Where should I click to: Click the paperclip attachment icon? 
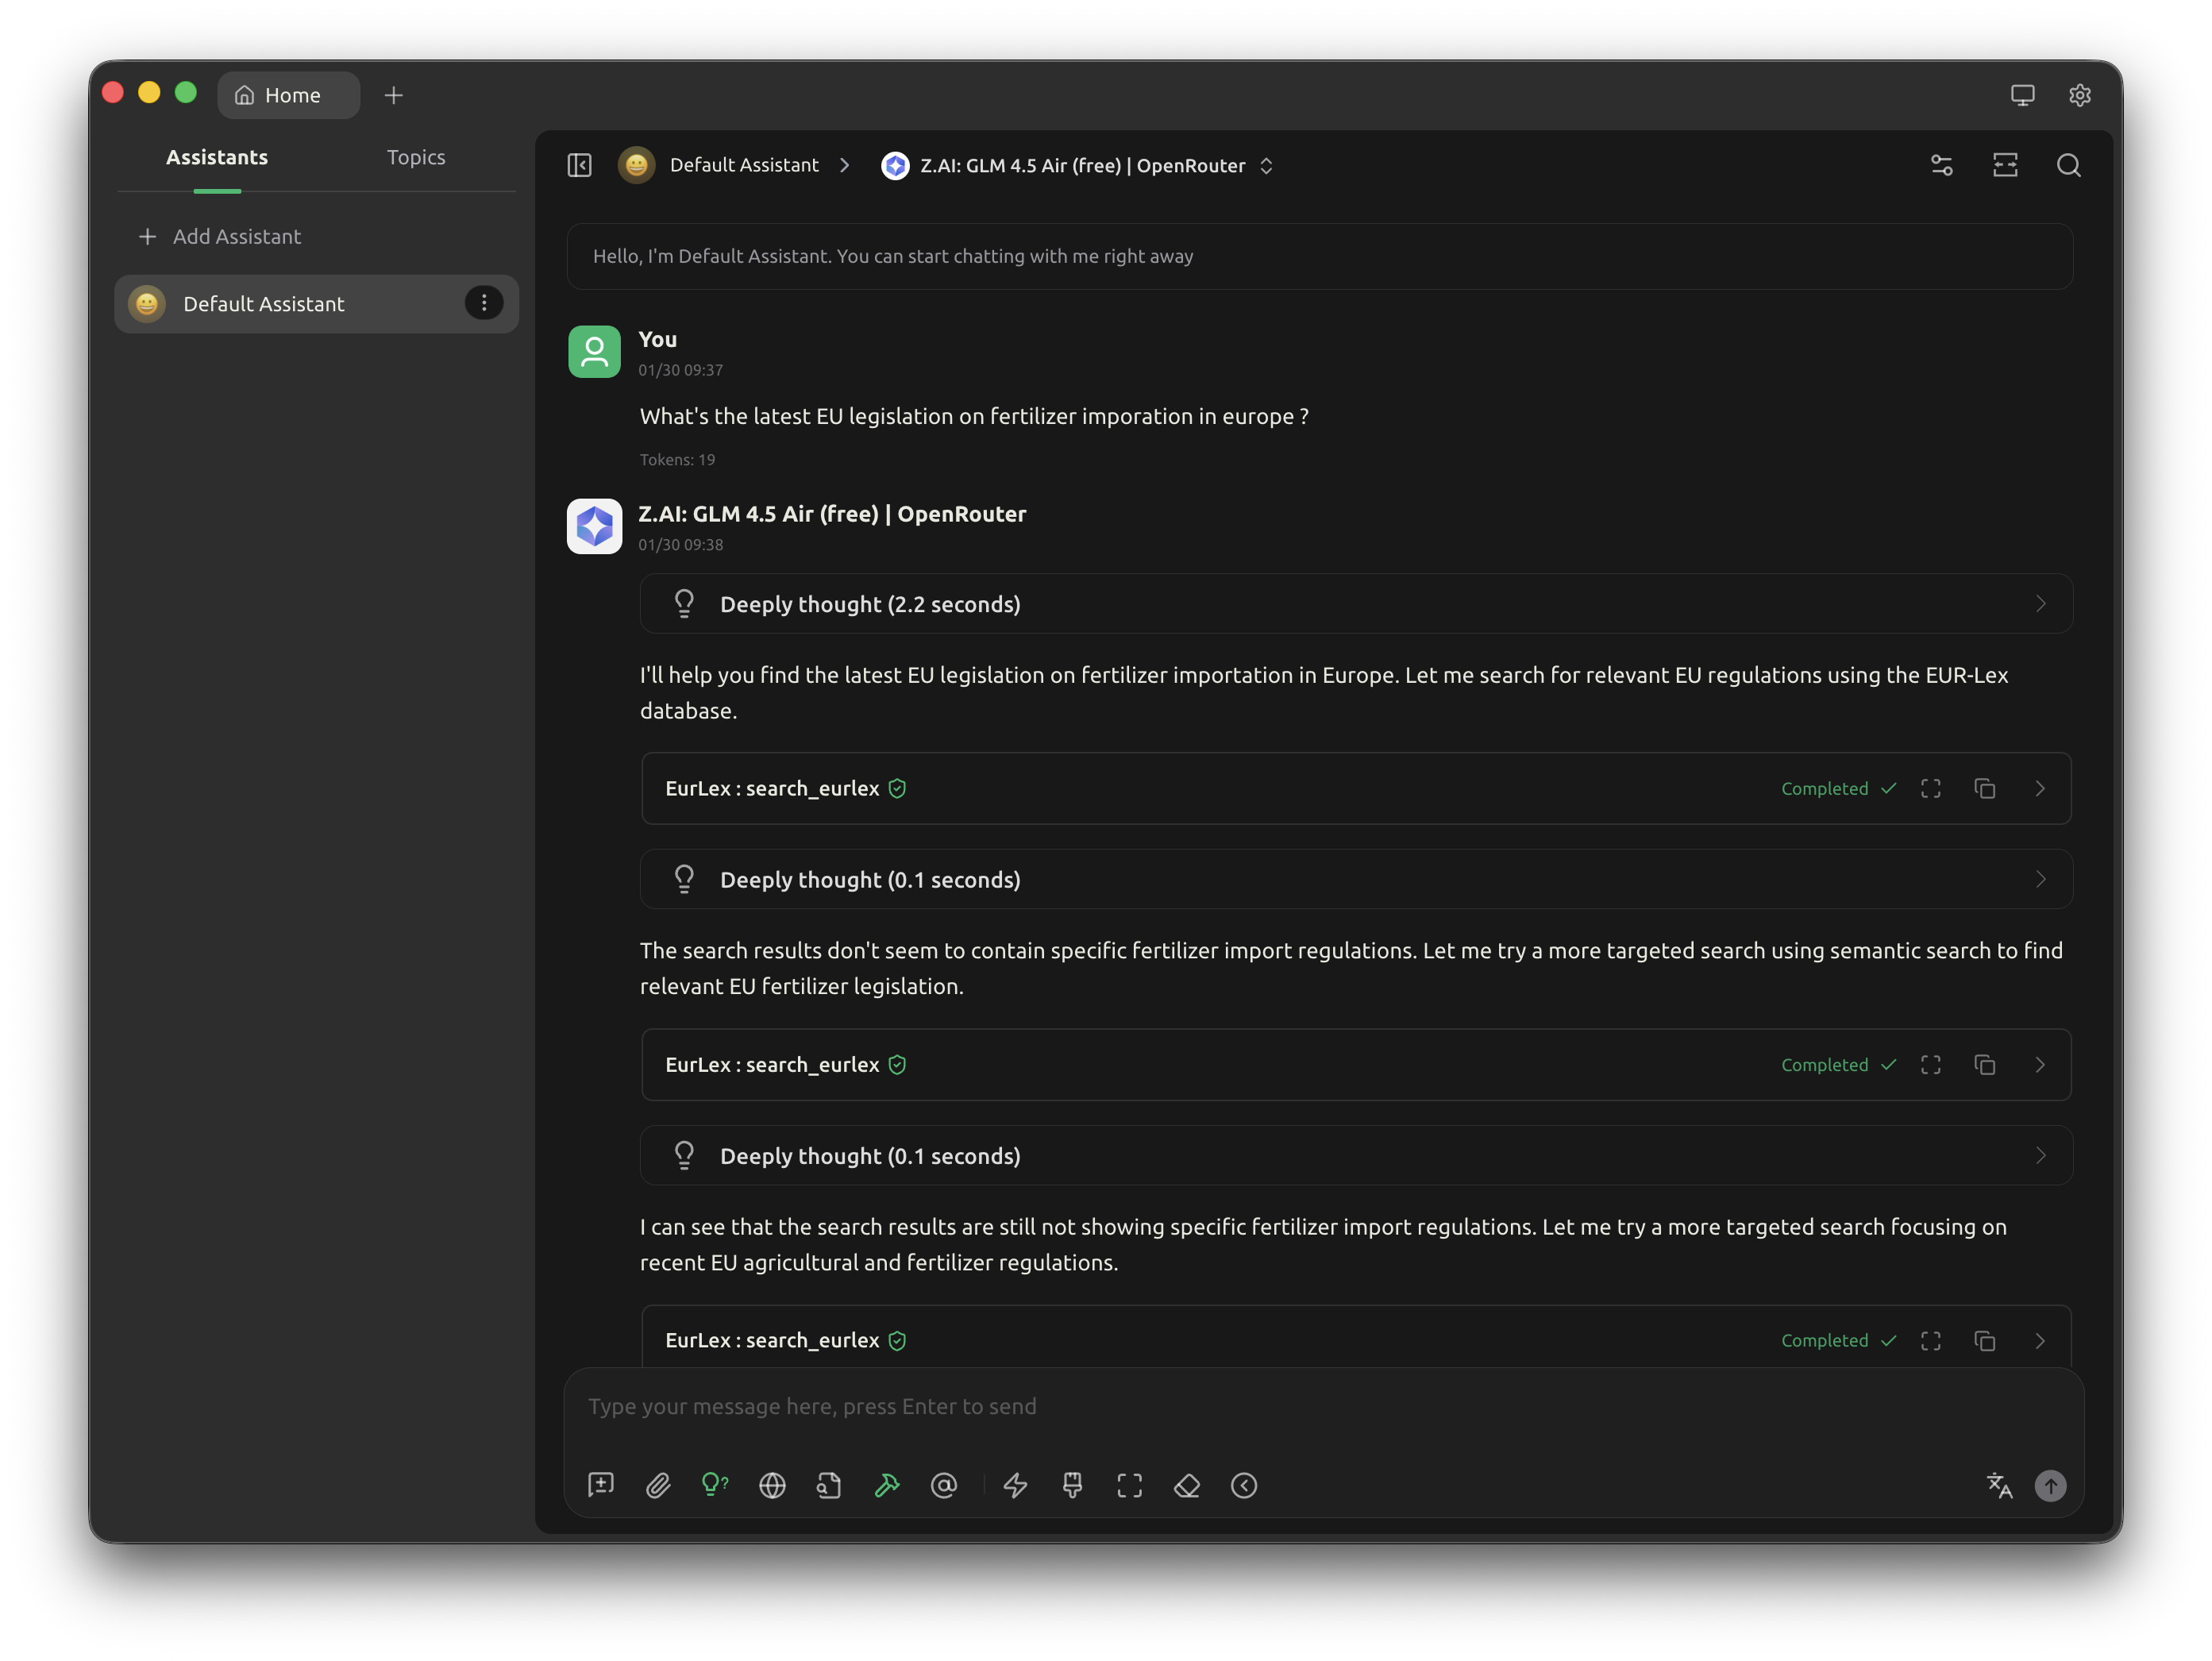pos(658,1485)
